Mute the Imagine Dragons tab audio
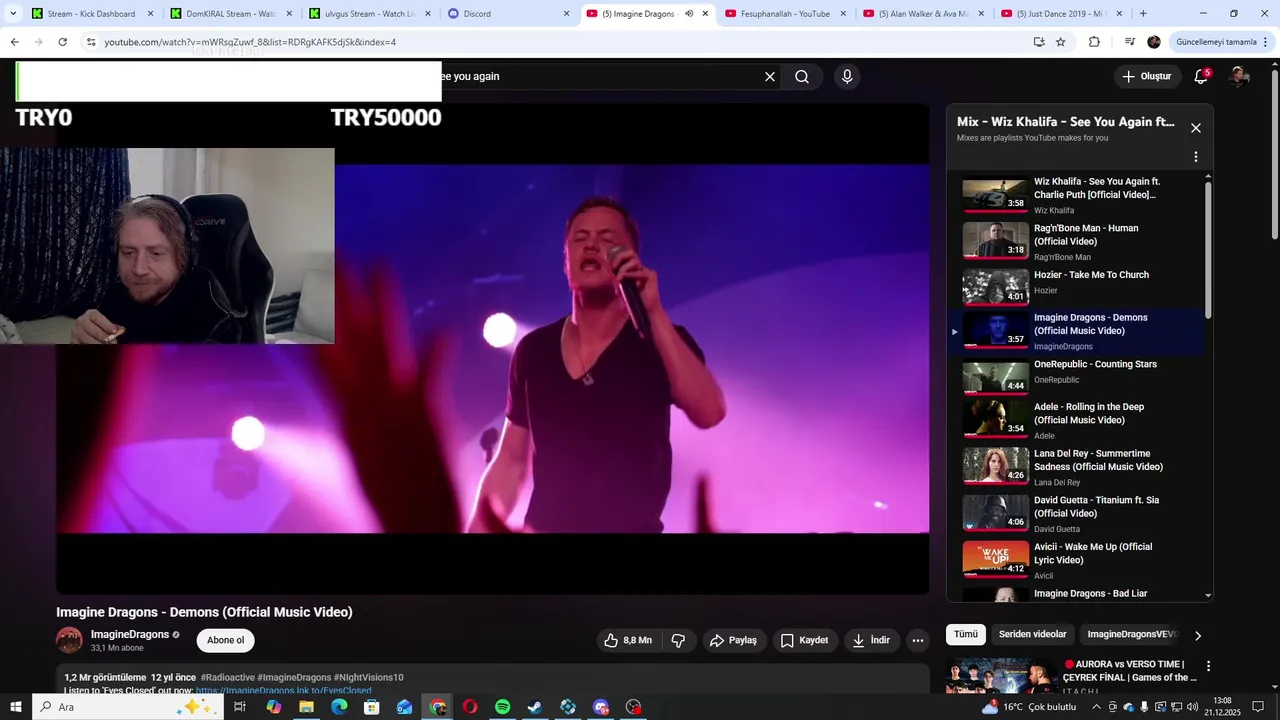The image size is (1280, 720). pyautogui.click(x=689, y=14)
